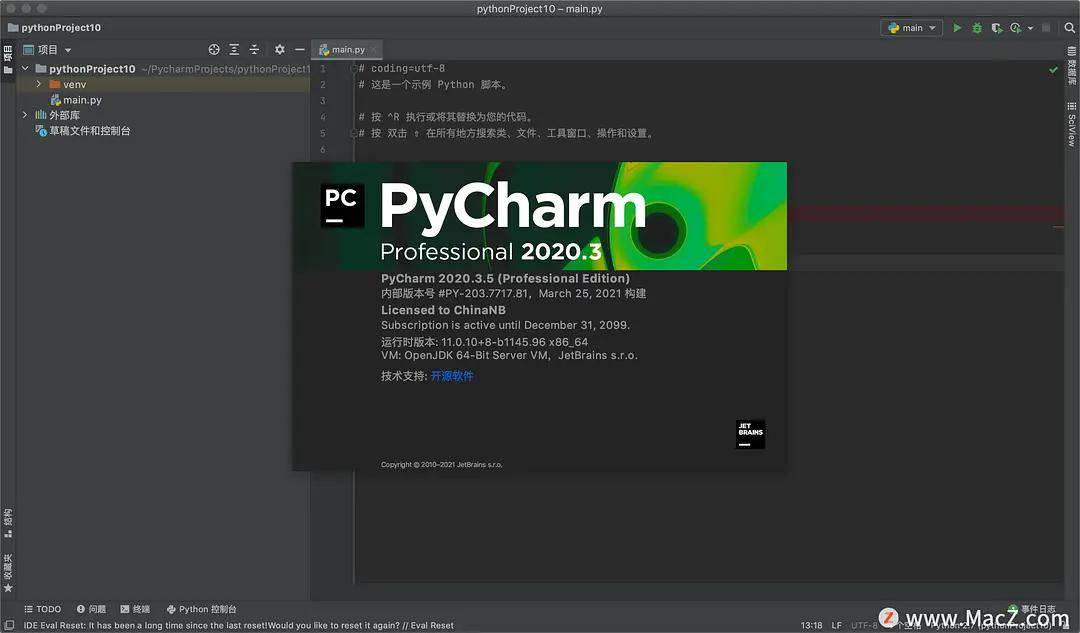
Task: Open Search Everywhere magnifier icon
Action: click(1067, 28)
